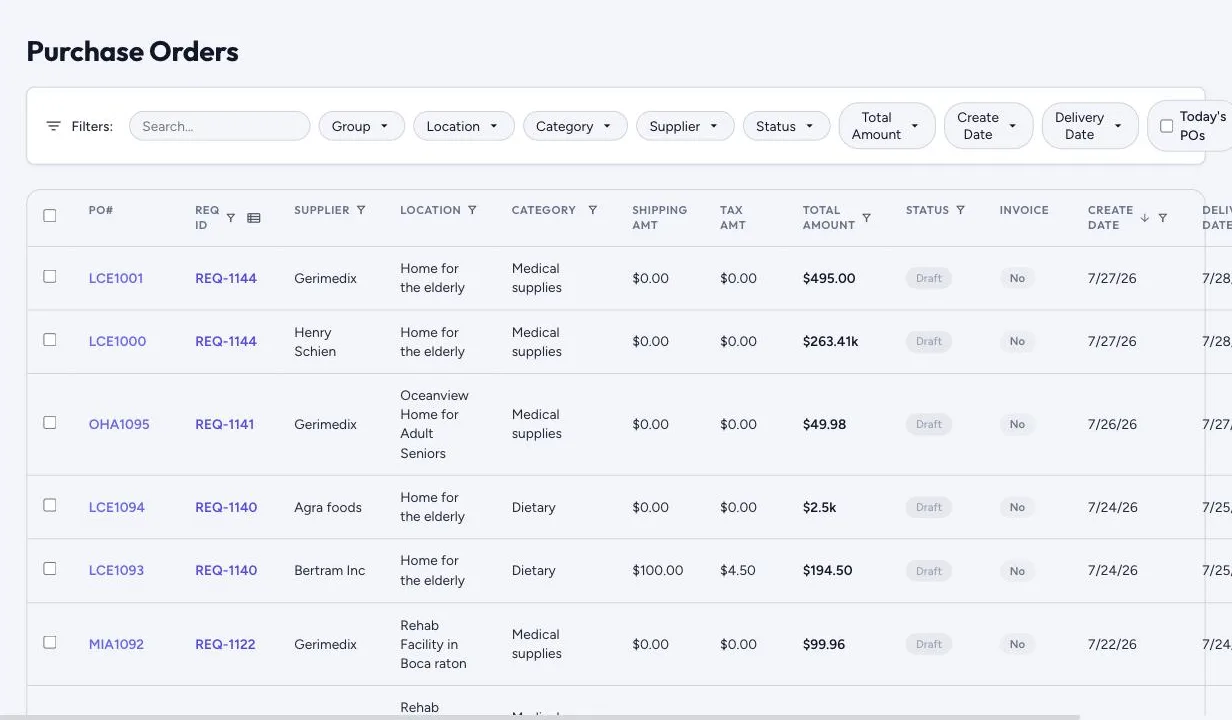Click the REQ ID column grouping icon
This screenshot has width=1232, height=720.
tap(254, 218)
